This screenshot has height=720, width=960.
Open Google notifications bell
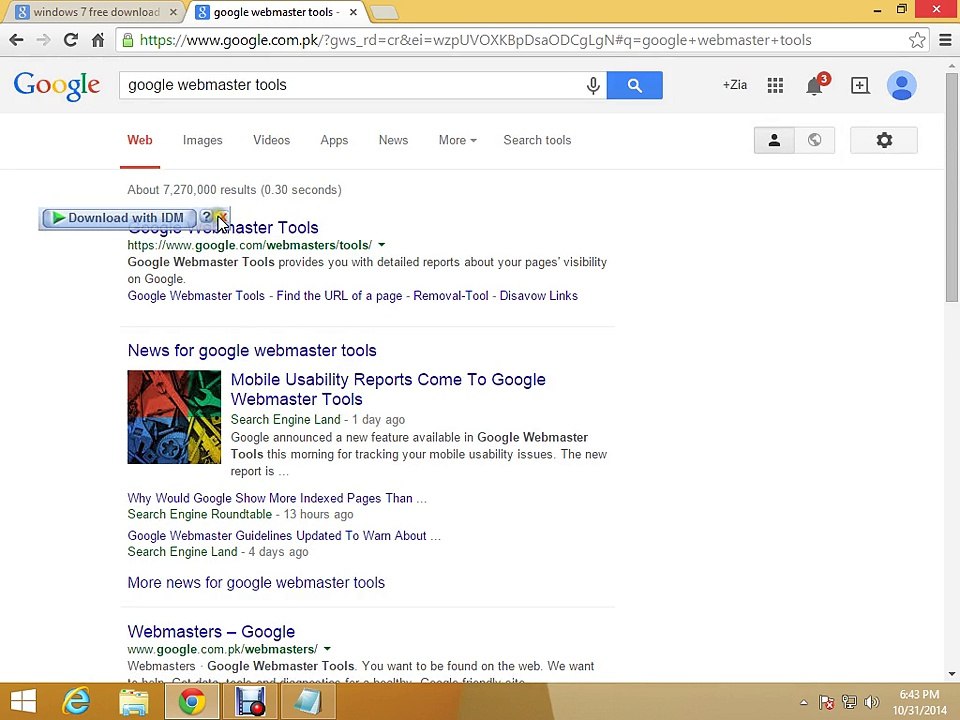pos(815,86)
